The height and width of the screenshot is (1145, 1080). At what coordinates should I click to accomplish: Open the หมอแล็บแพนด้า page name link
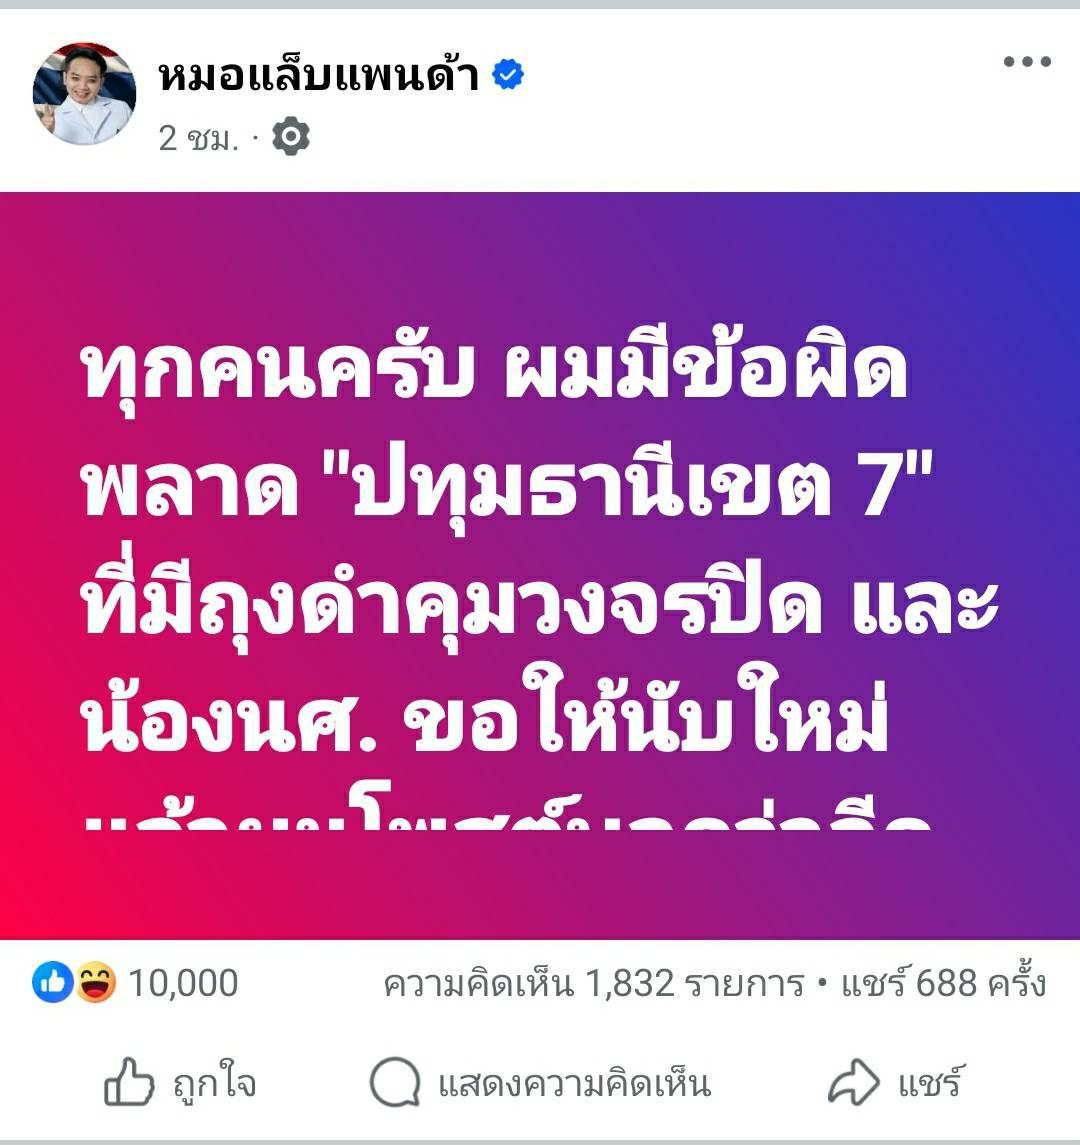pos(318,74)
